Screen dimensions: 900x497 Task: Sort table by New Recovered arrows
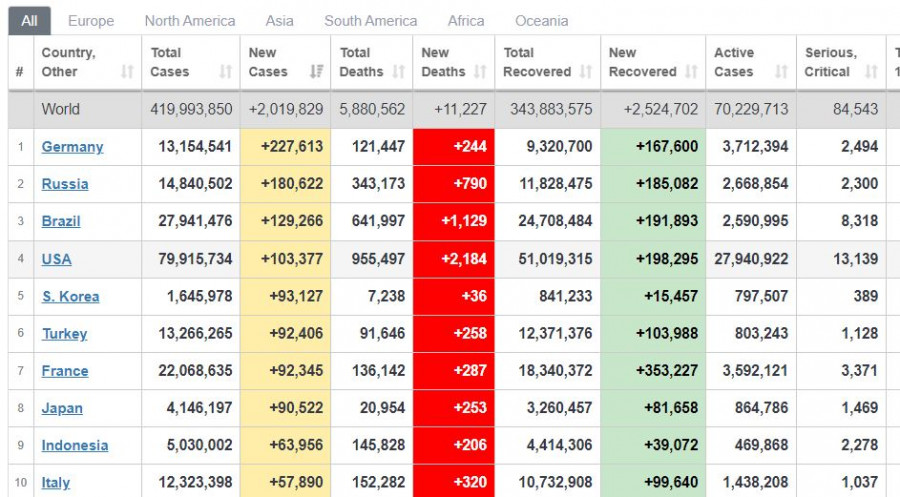click(x=691, y=72)
